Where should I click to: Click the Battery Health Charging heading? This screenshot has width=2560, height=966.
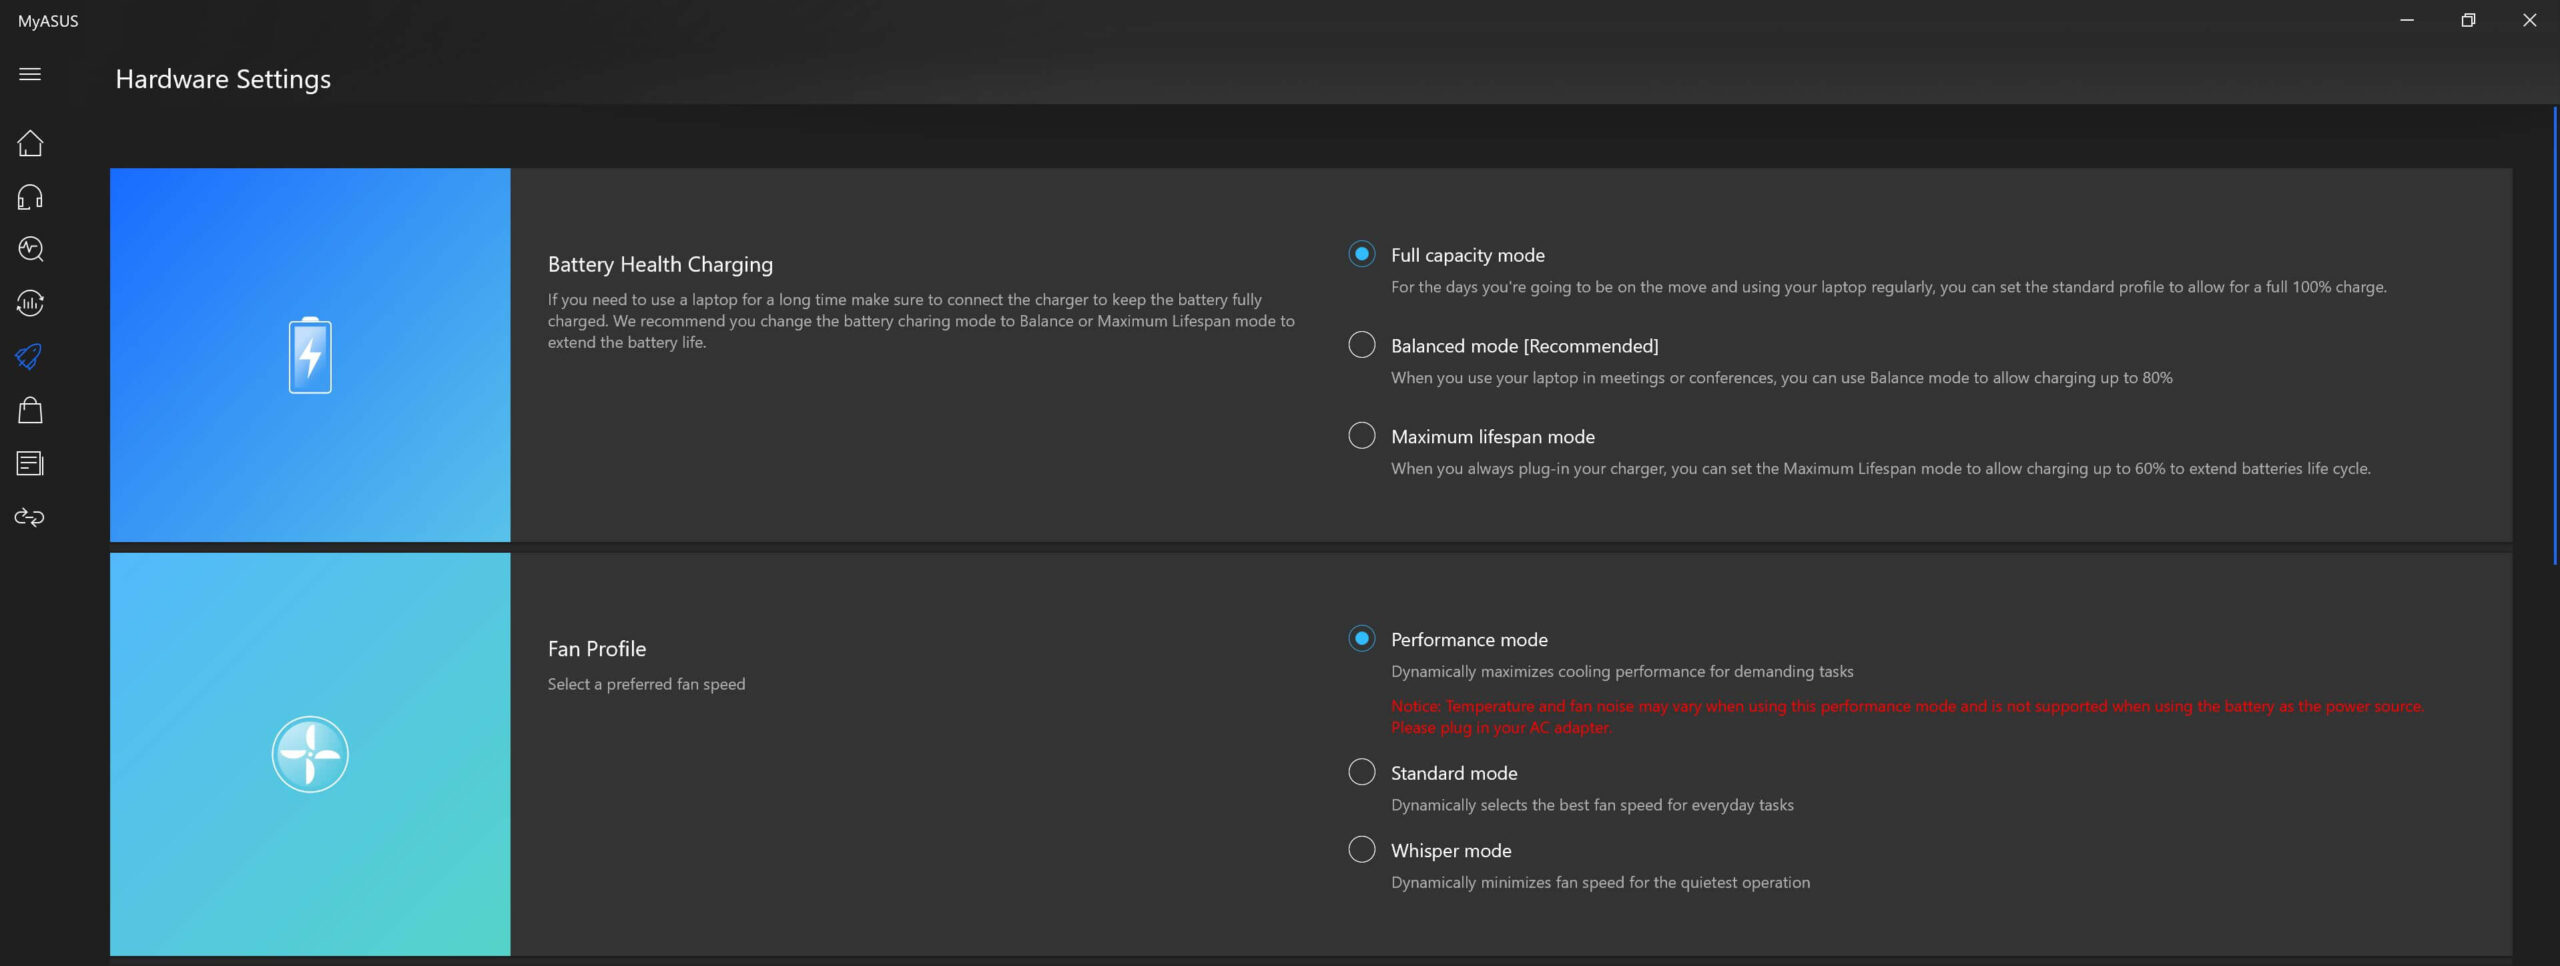pyautogui.click(x=660, y=264)
